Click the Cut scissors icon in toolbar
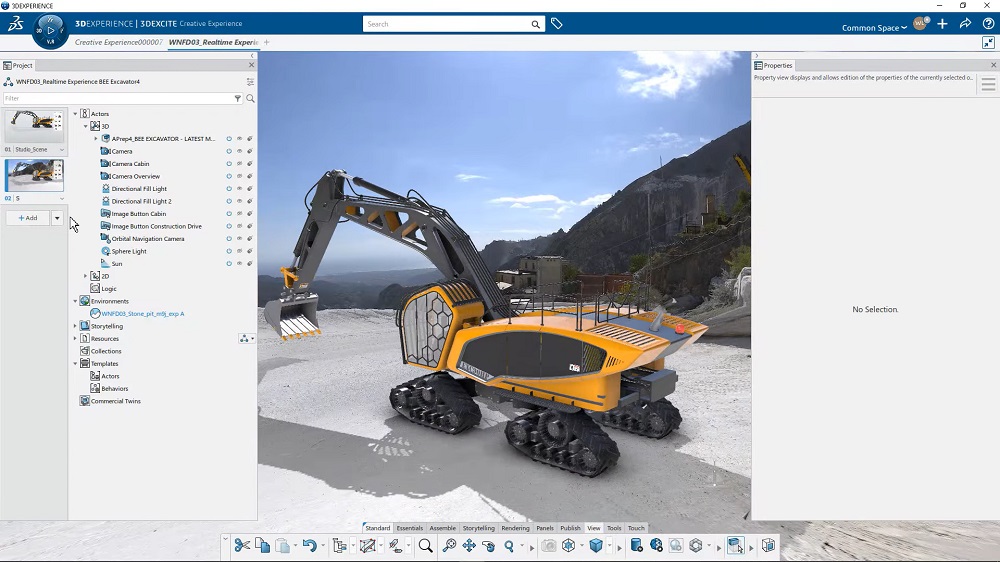Viewport: 1000px width, 562px height. pyautogui.click(x=242, y=545)
